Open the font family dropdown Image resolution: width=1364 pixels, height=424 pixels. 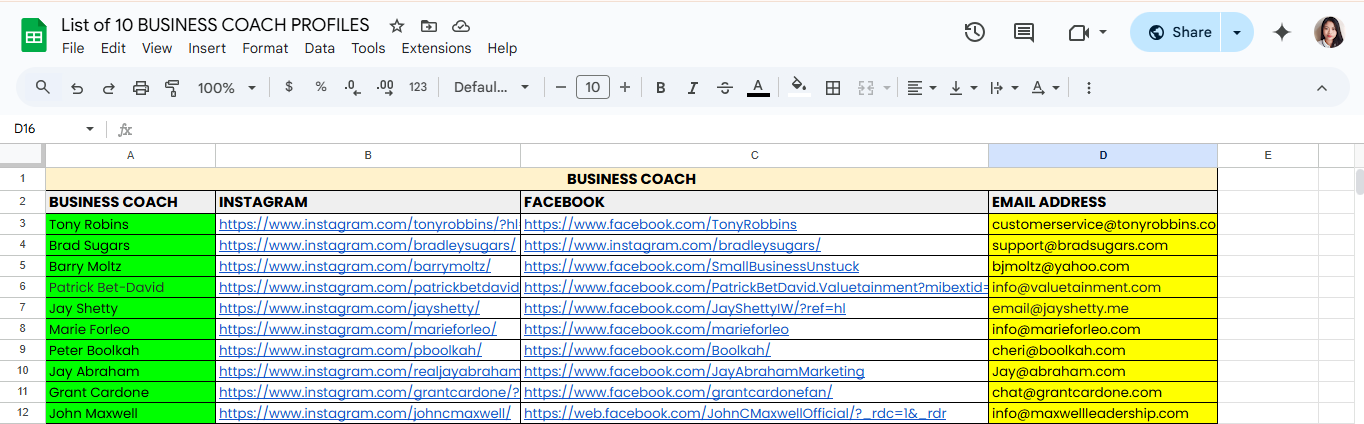click(x=491, y=88)
